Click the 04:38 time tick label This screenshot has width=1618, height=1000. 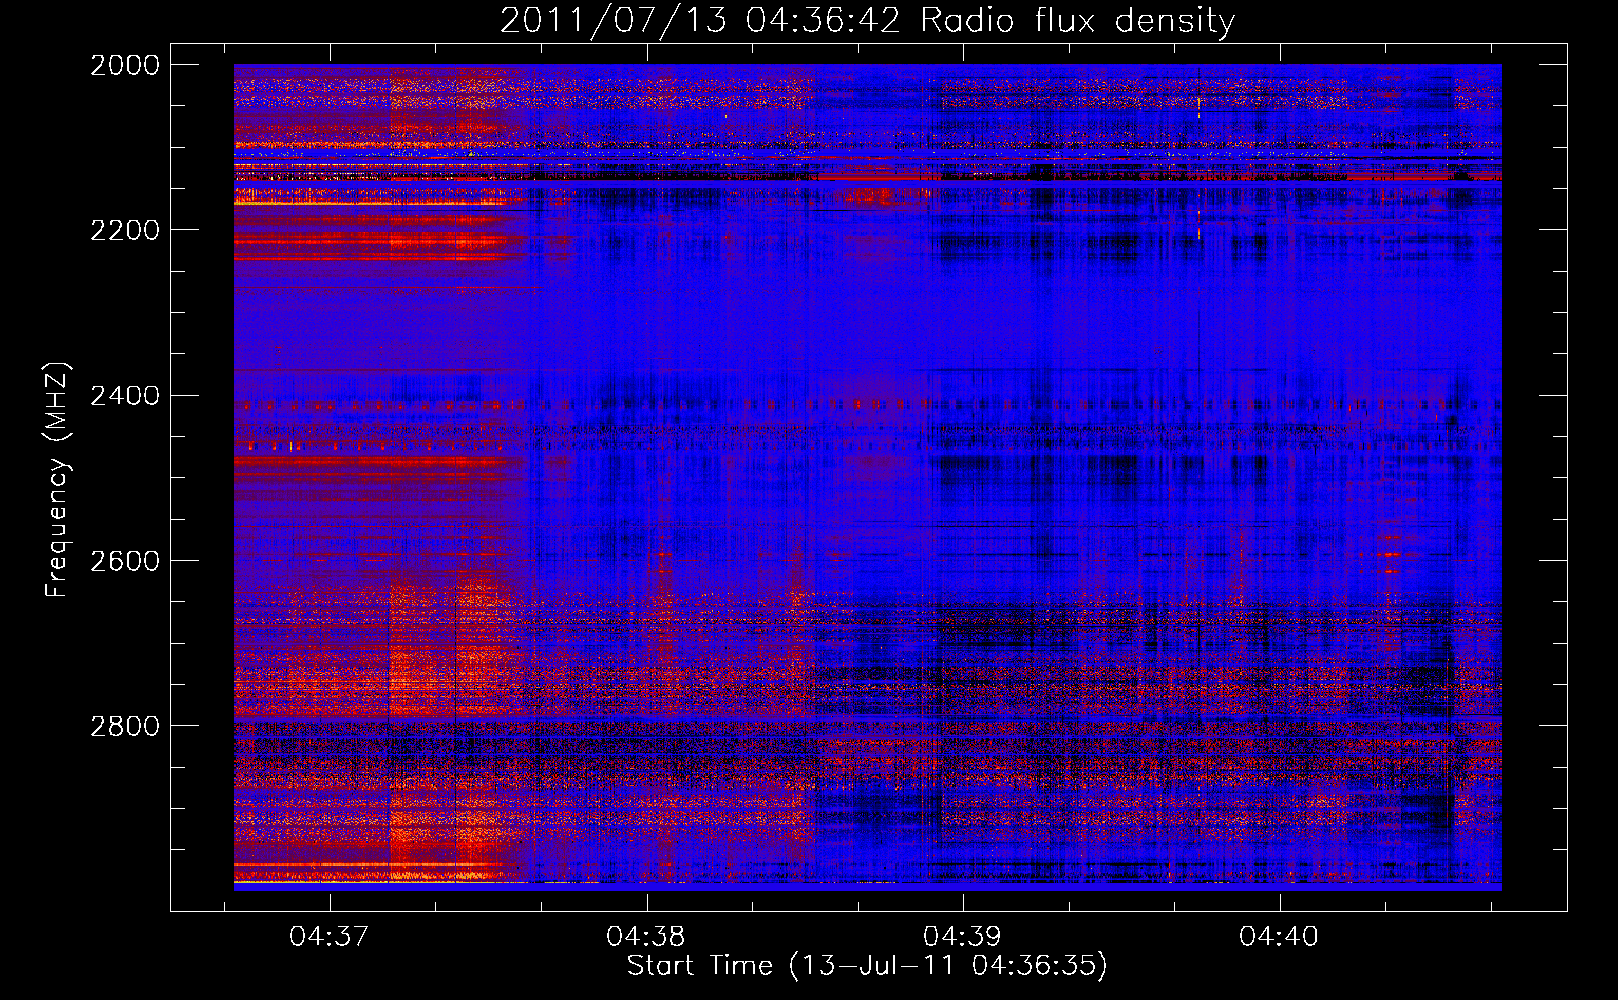click(x=646, y=936)
